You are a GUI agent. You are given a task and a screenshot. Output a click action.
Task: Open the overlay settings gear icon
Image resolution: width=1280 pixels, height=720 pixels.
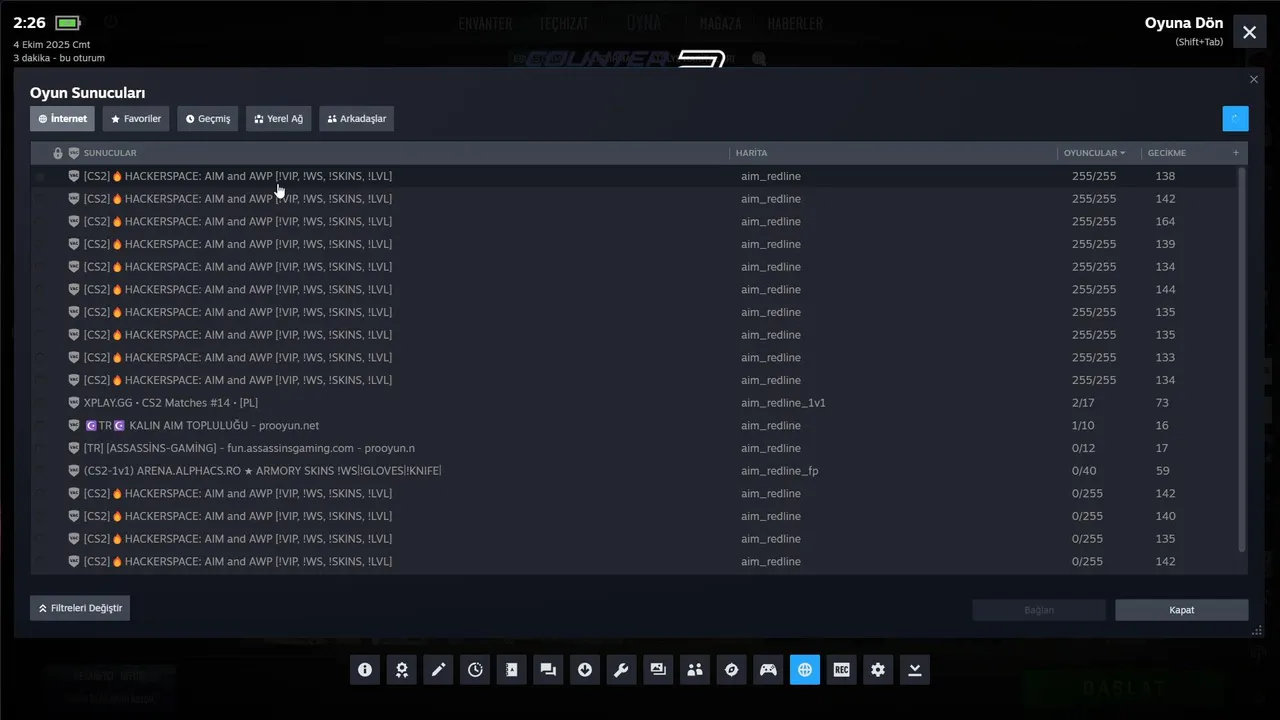(878, 670)
